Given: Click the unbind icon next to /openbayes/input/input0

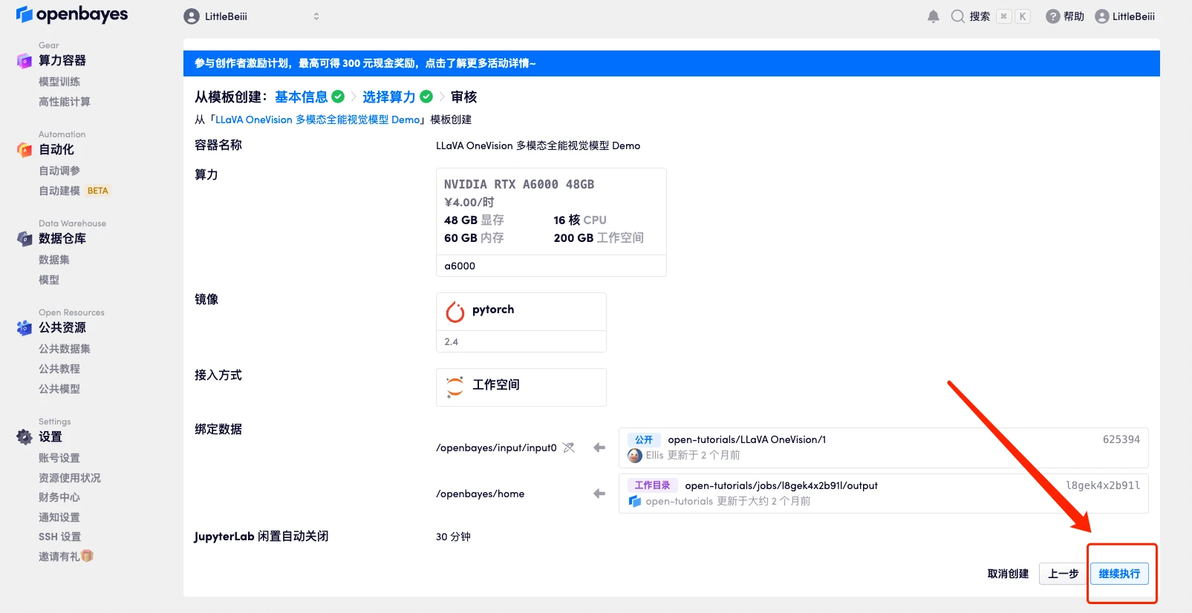Looking at the screenshot, I should point(569,448).
